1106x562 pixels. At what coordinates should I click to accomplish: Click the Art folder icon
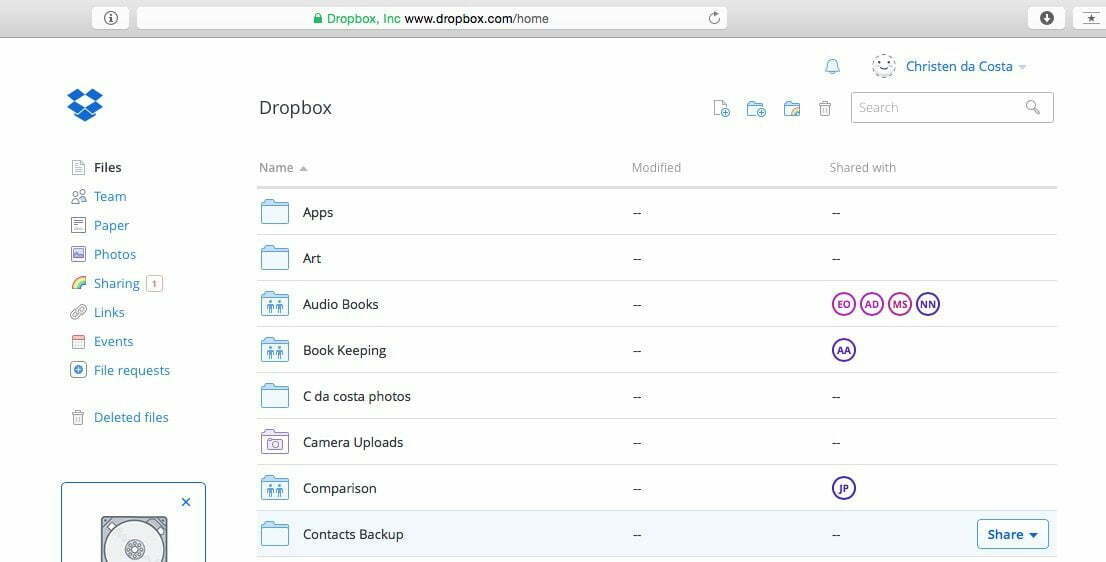pyautogui.click(x=275, y=258)
